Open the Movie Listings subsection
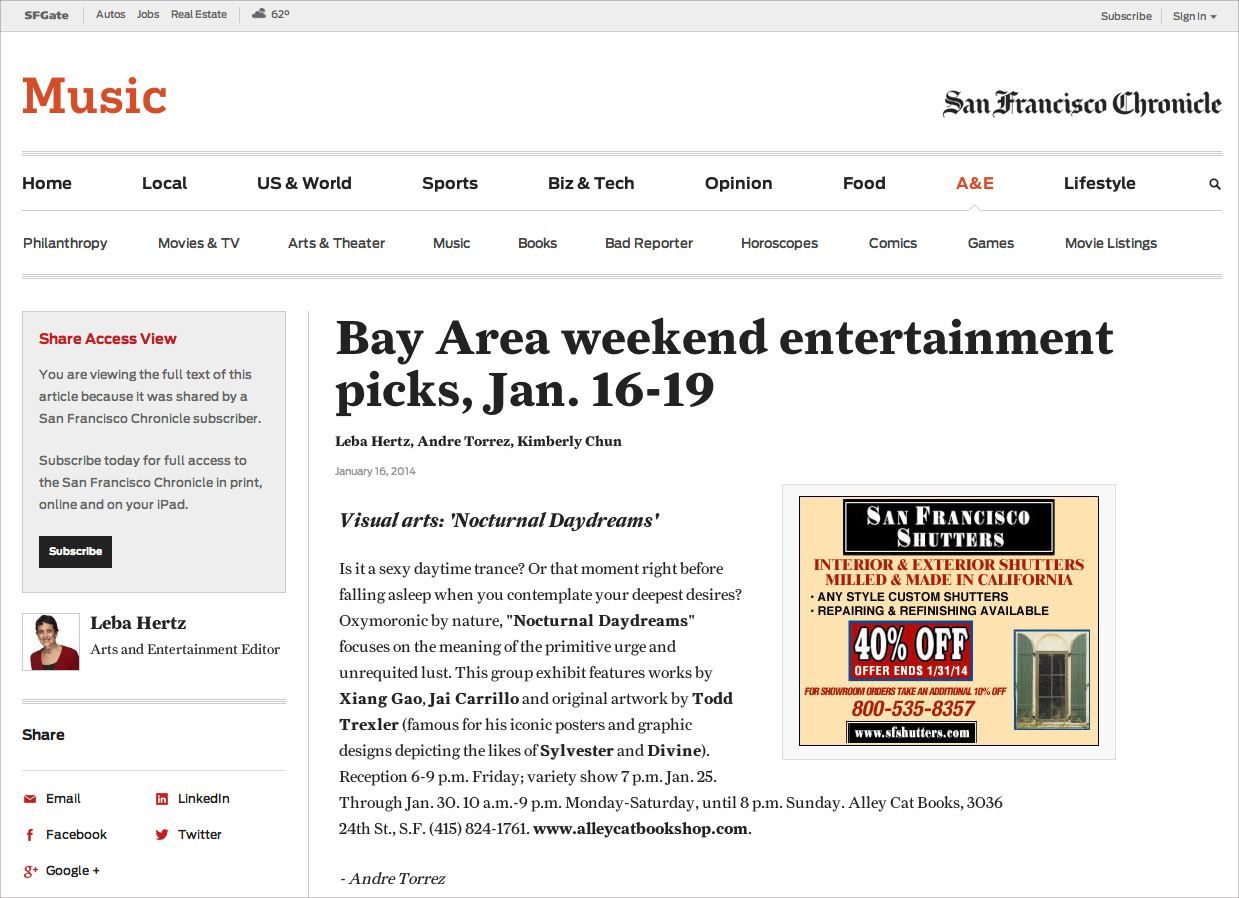The image size is (1239, 898). point(1111,243)
